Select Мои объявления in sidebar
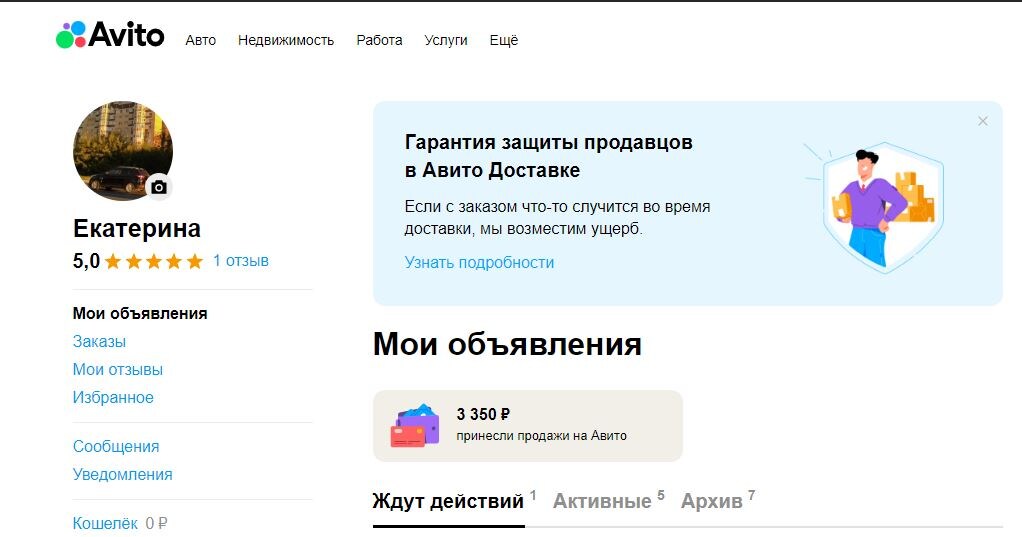This screenshot has height=537, width=1022. coord(140,313)
